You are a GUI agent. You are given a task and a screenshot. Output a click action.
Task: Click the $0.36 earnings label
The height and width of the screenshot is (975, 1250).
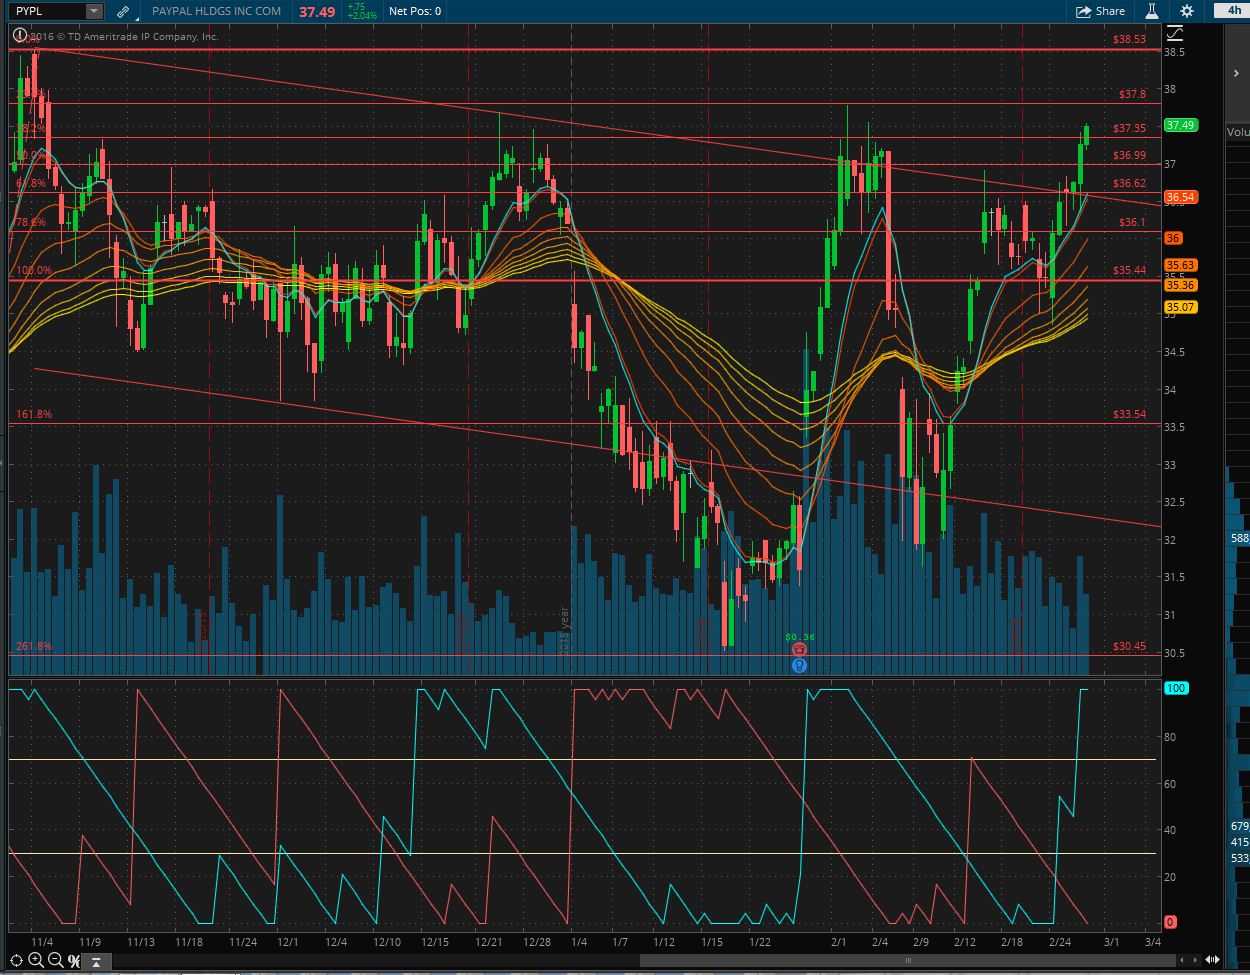click(x=800, y=636)
